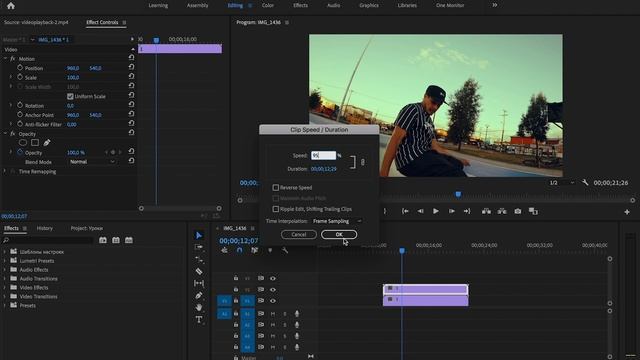Open the Time Interpolation Frame Sampling dropdown
The image size is (640, 360).
(x=337, y=221)
